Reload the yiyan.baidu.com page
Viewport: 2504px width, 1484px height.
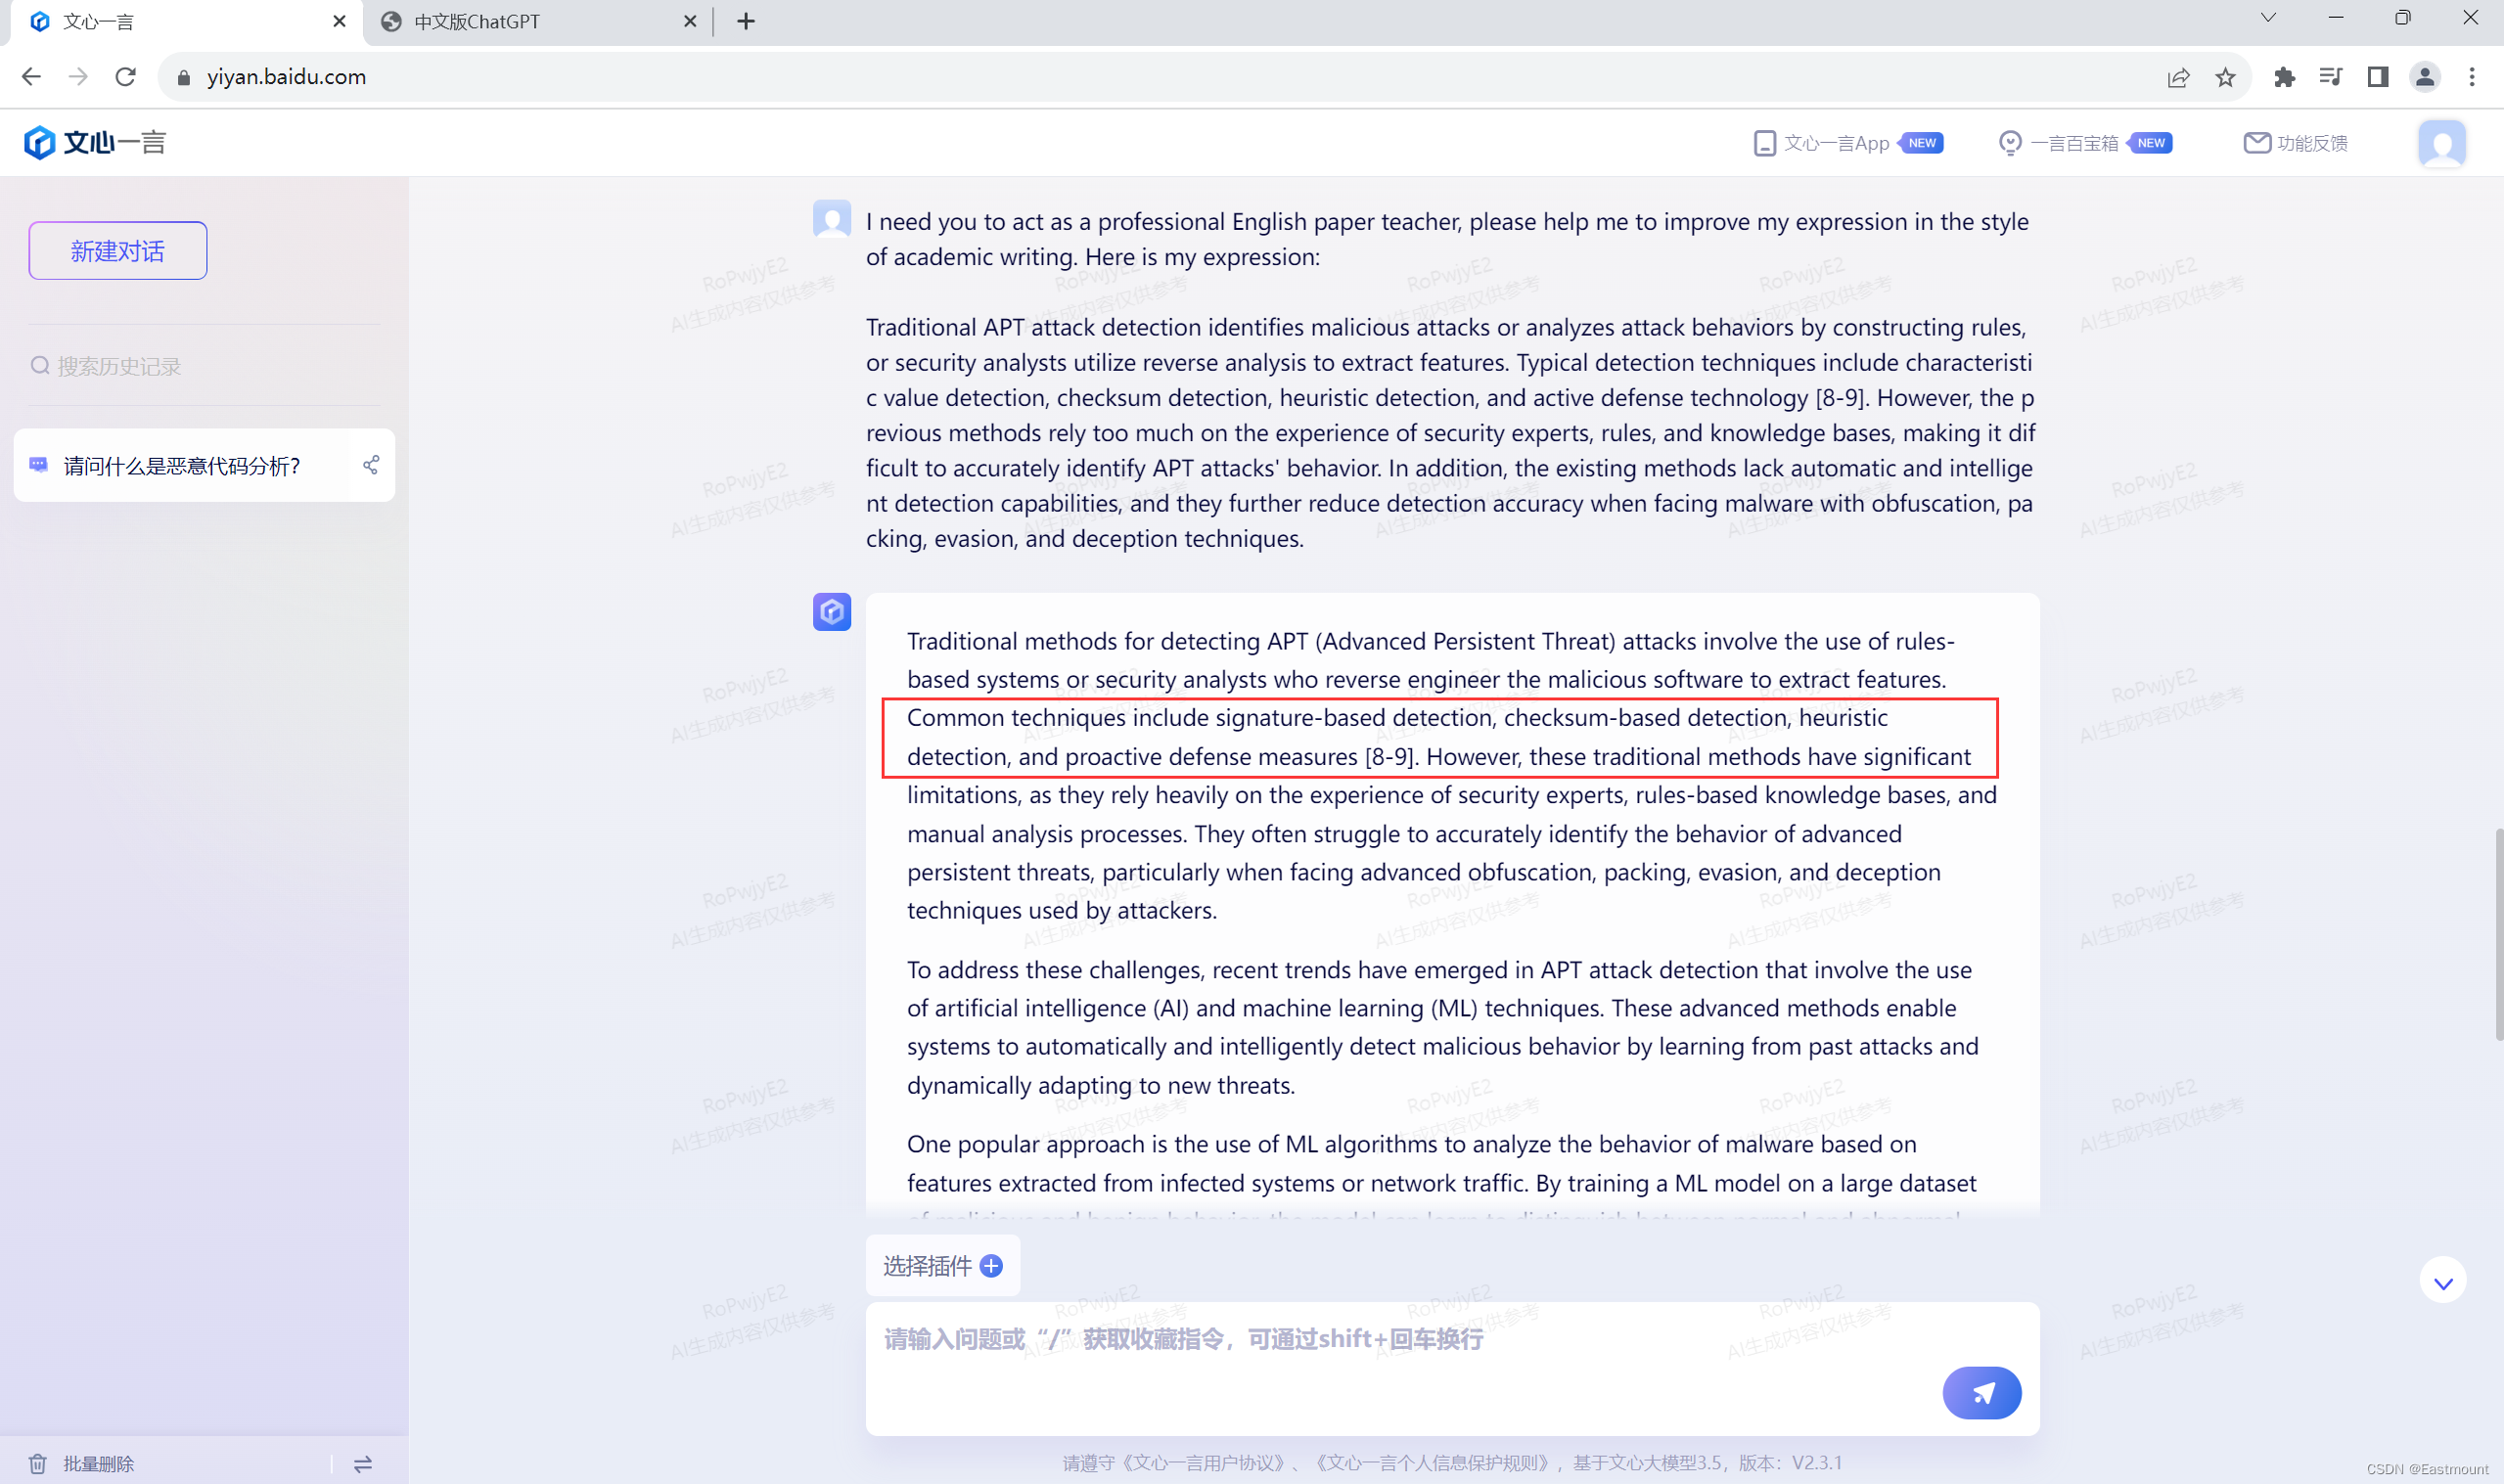[x=125, y=77]
